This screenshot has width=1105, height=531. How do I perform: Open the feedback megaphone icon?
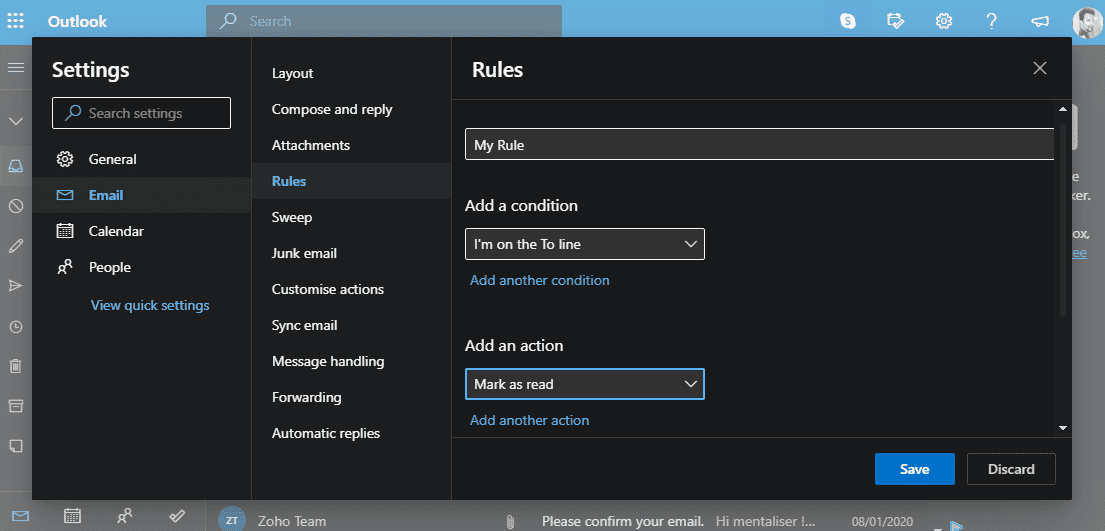point(1039,21)
